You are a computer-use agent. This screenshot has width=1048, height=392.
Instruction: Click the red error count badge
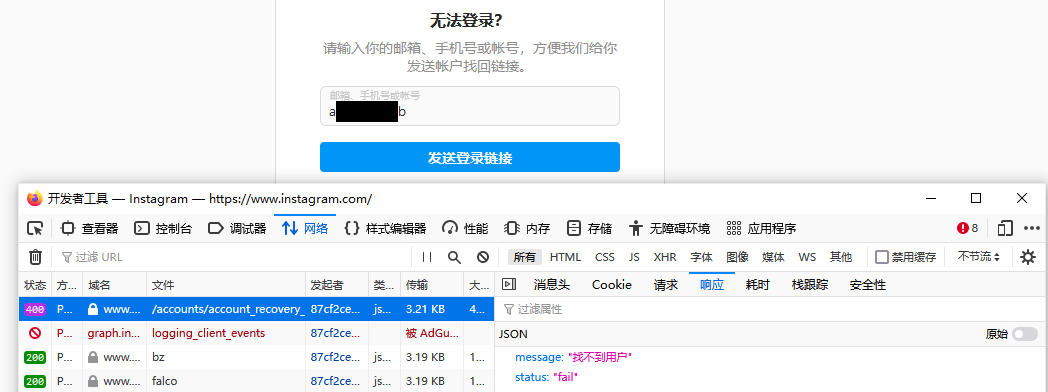(x=967, y=228)
